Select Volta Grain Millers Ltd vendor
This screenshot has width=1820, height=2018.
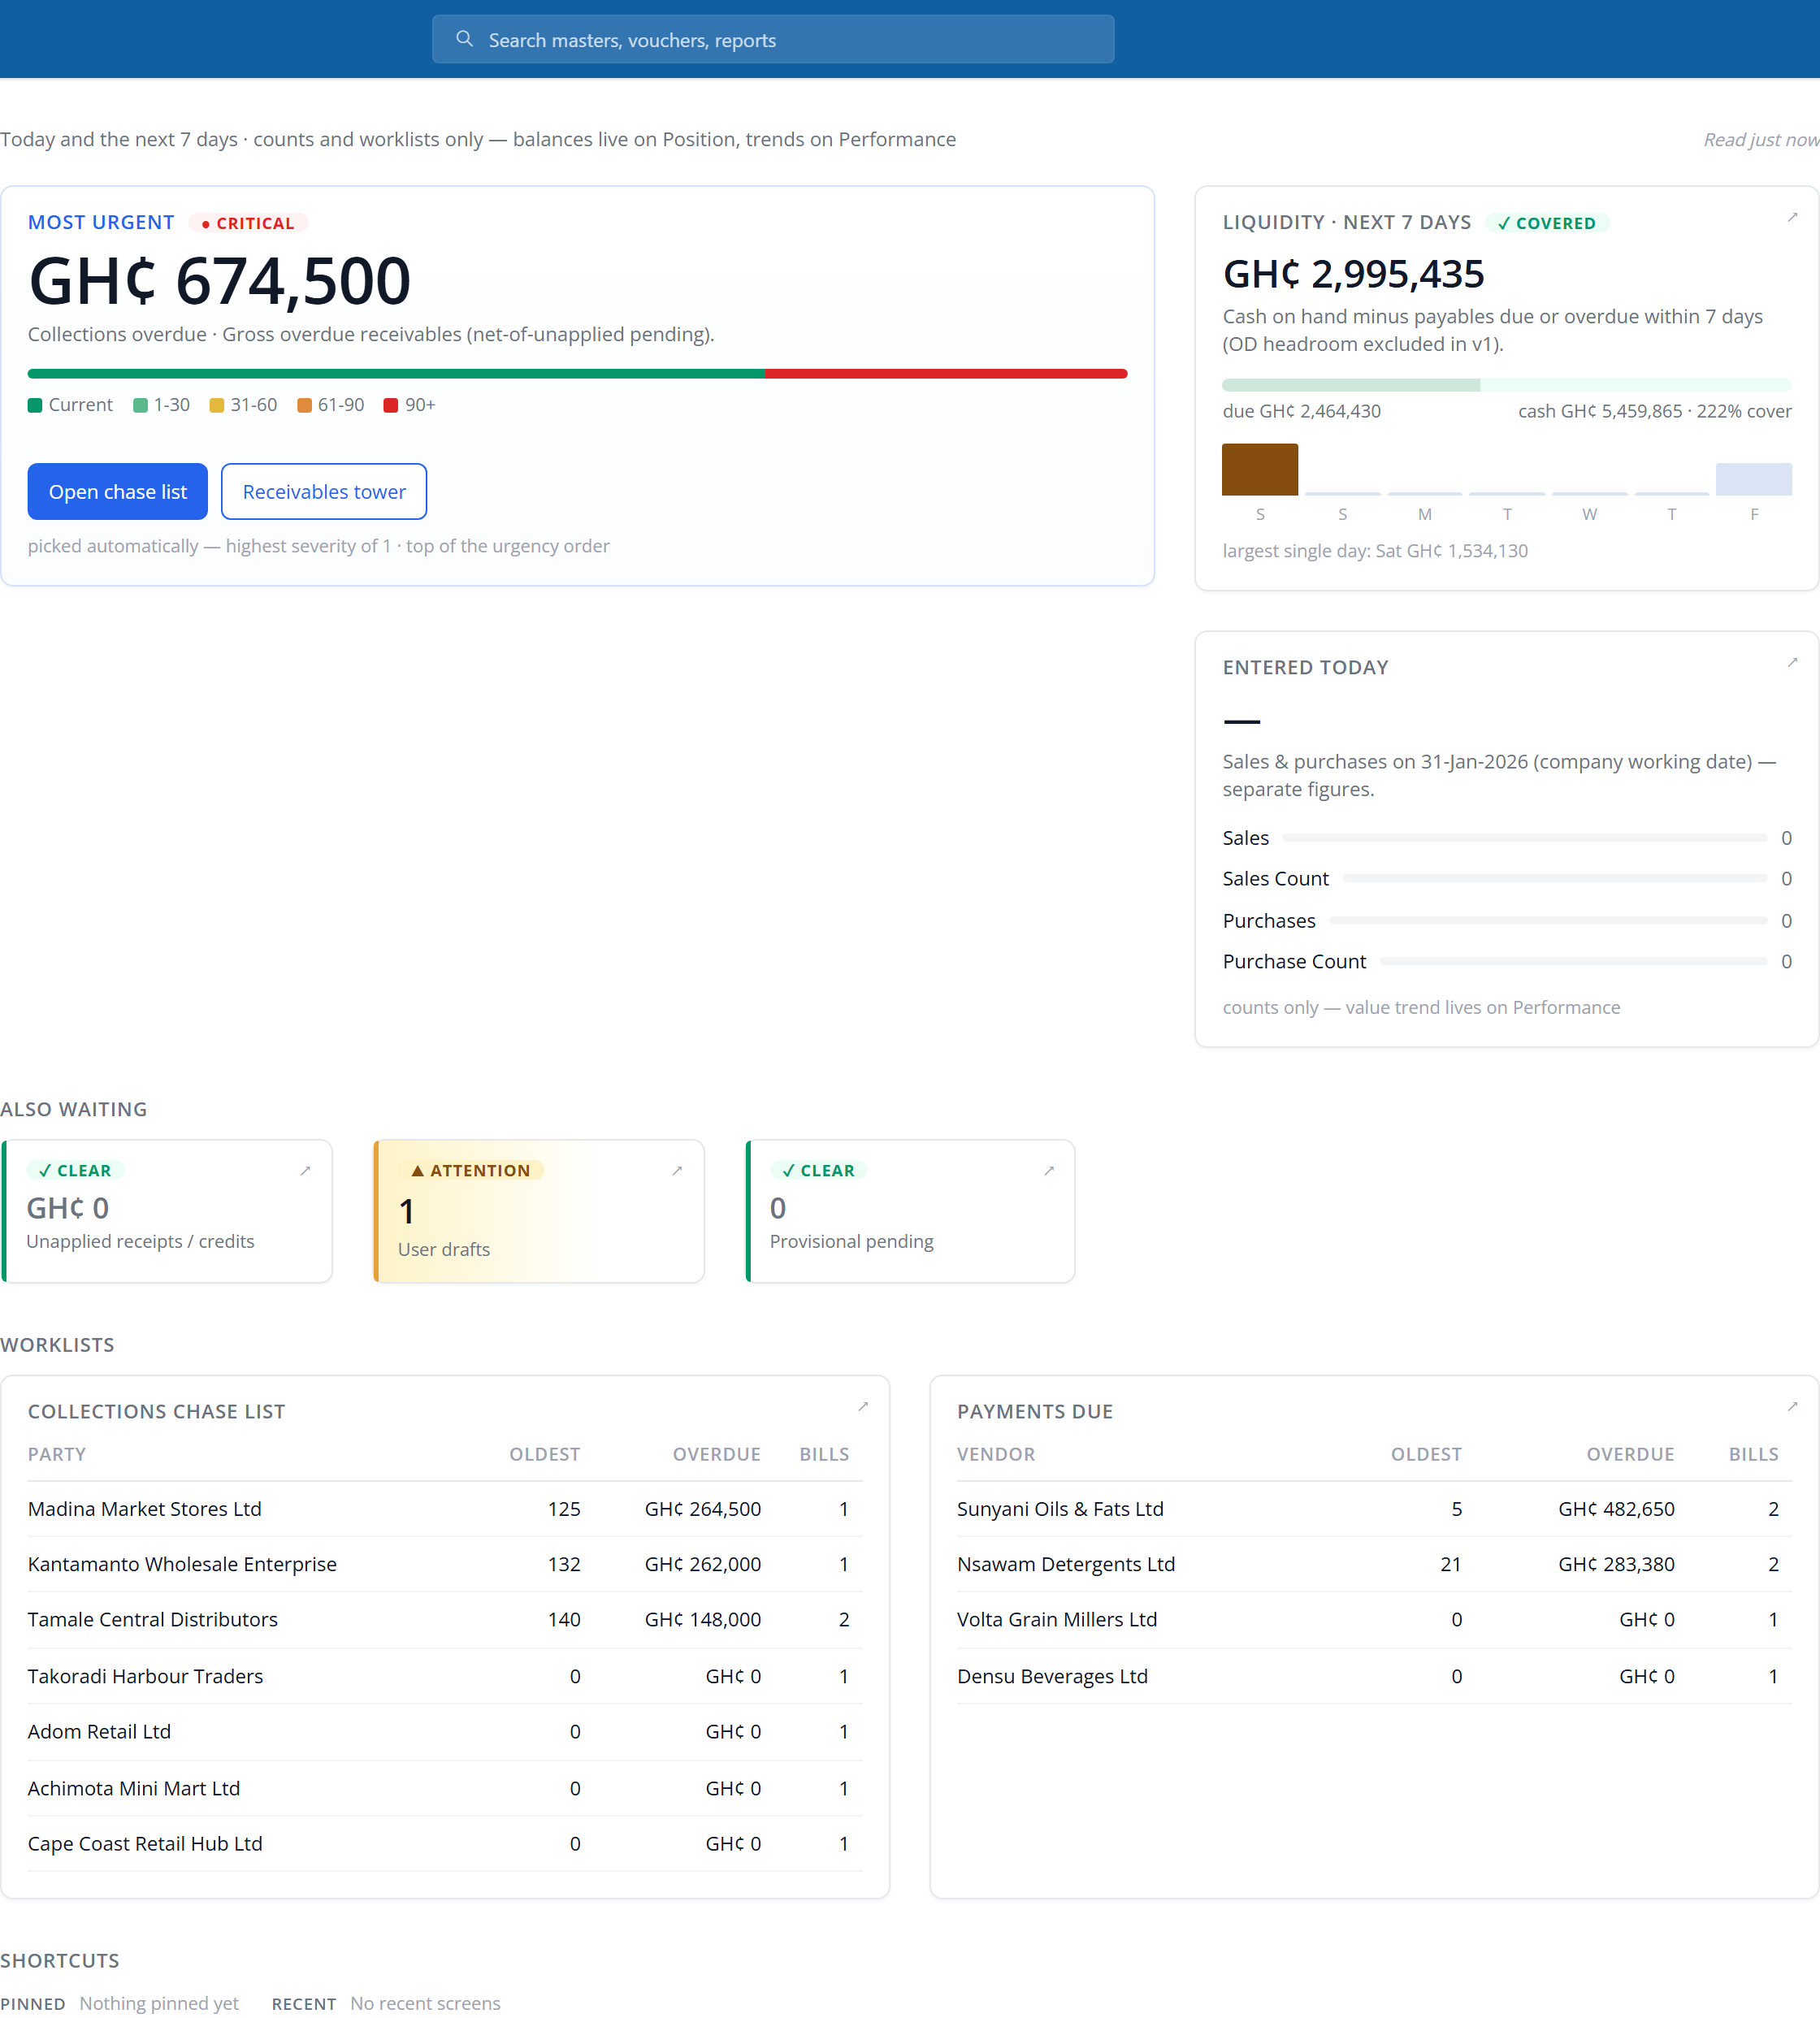1374,1619
